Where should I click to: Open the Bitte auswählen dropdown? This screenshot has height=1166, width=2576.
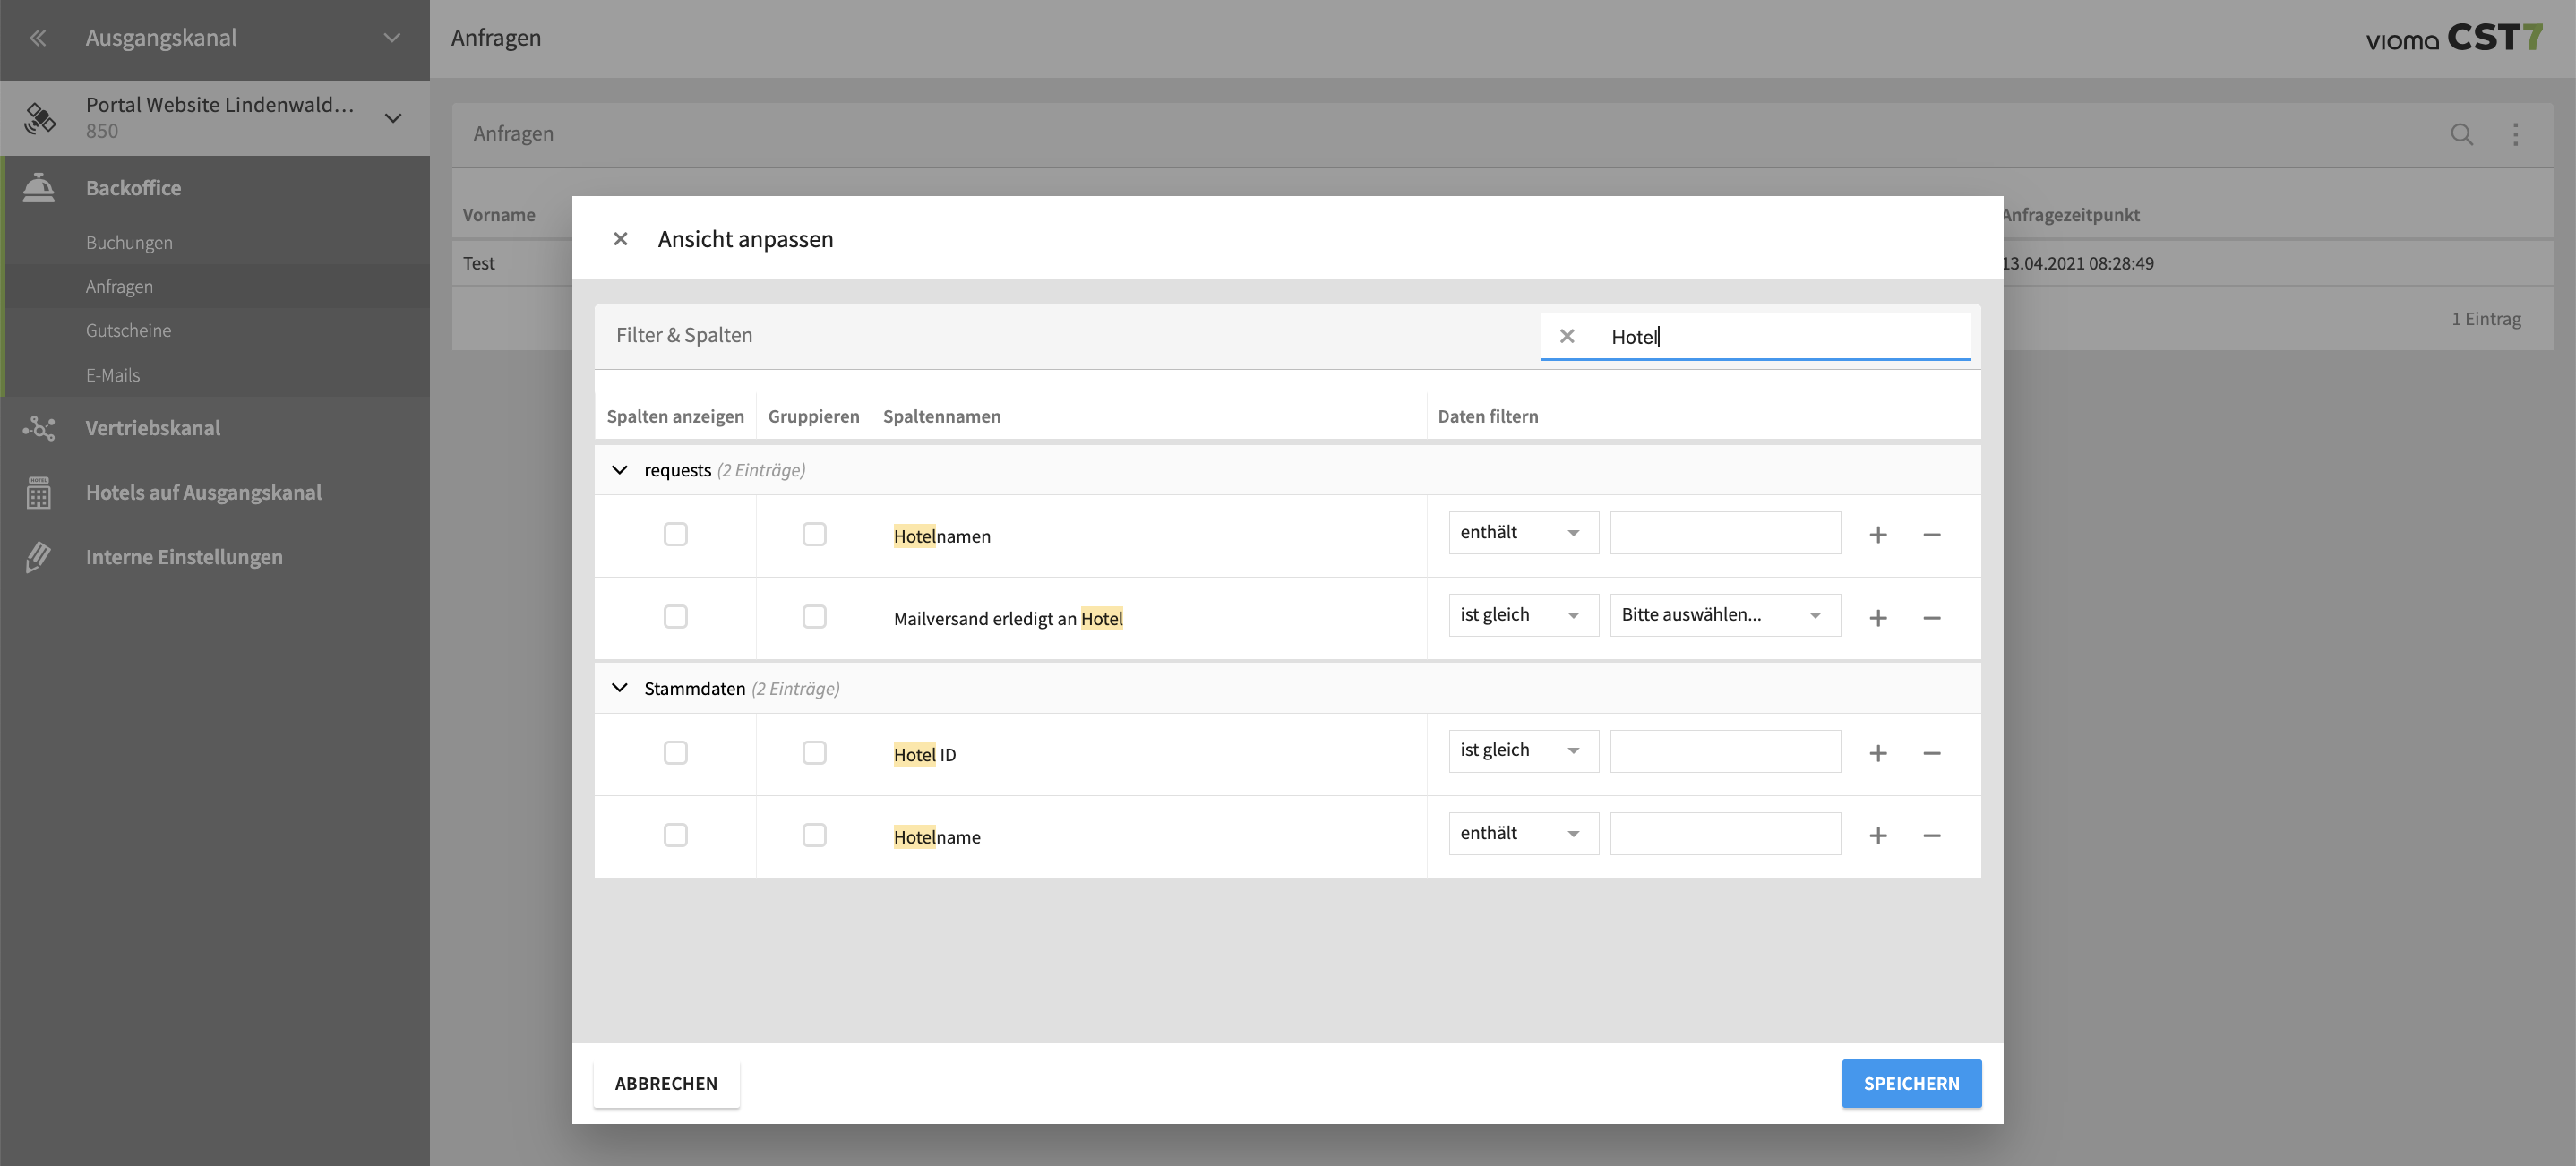1725,615
